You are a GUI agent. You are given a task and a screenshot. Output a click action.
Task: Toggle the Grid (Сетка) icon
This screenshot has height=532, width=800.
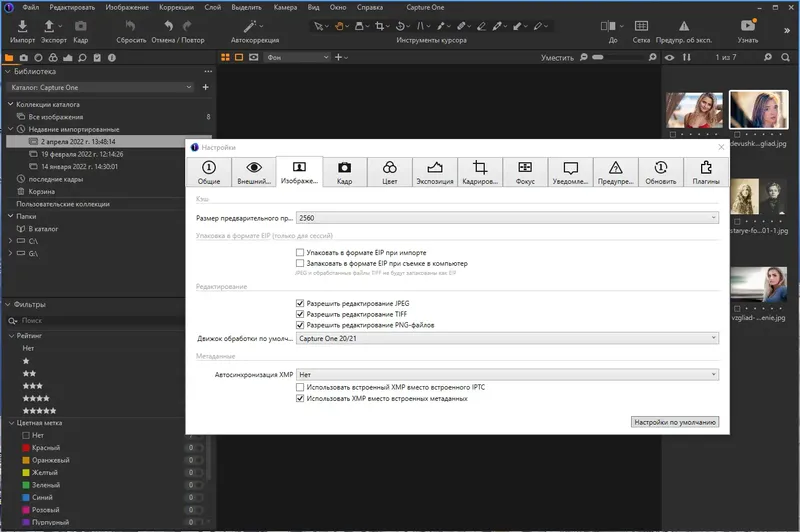[641, 26]
